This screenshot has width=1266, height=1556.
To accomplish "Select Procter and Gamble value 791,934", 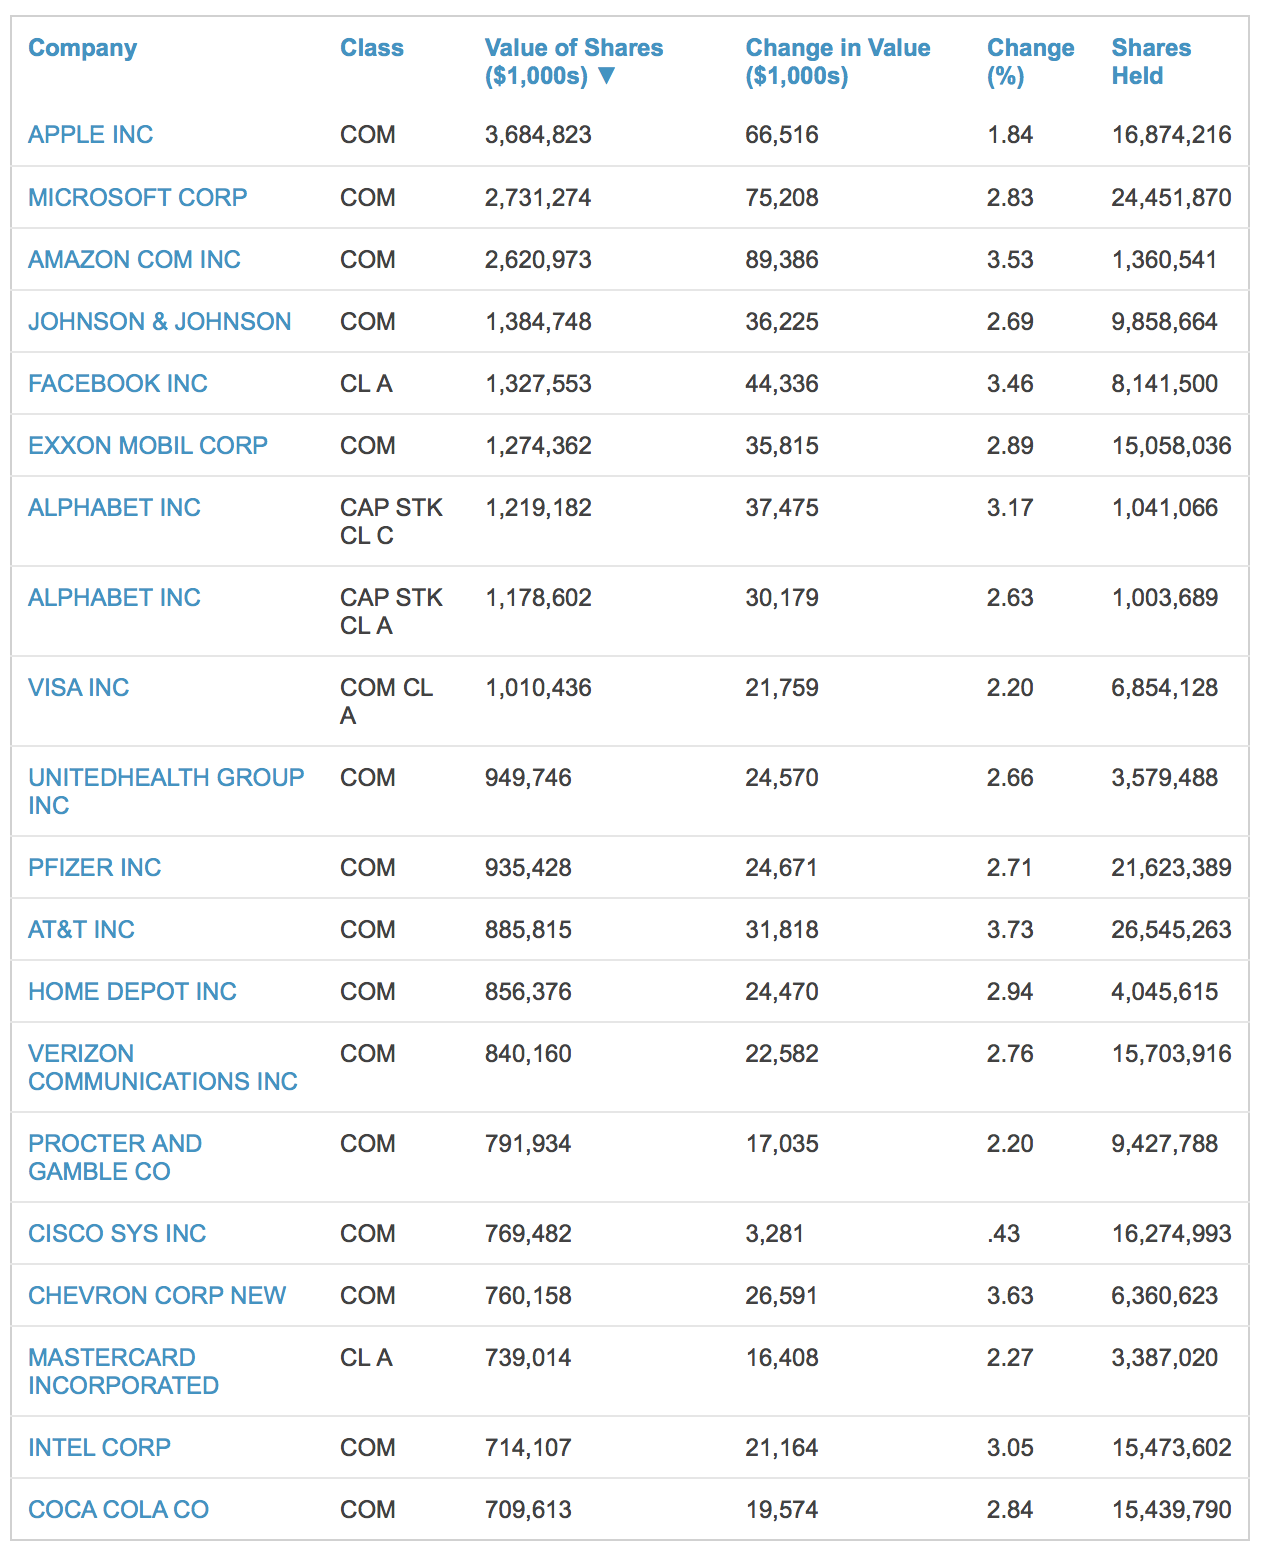I will click(528, 1144).
